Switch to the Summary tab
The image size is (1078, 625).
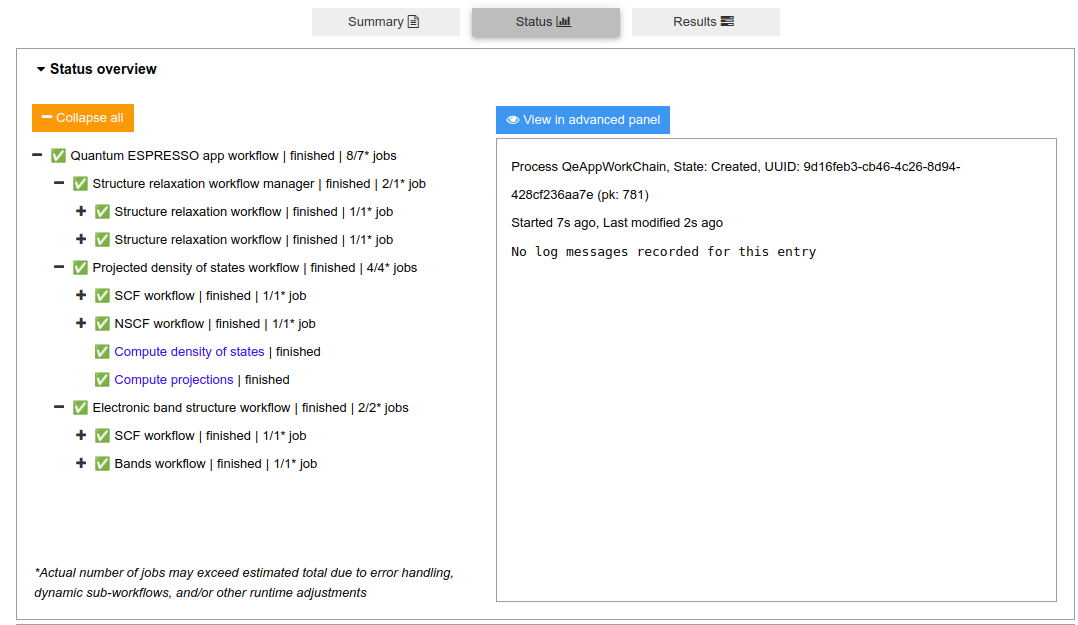(x=385, y=22)
